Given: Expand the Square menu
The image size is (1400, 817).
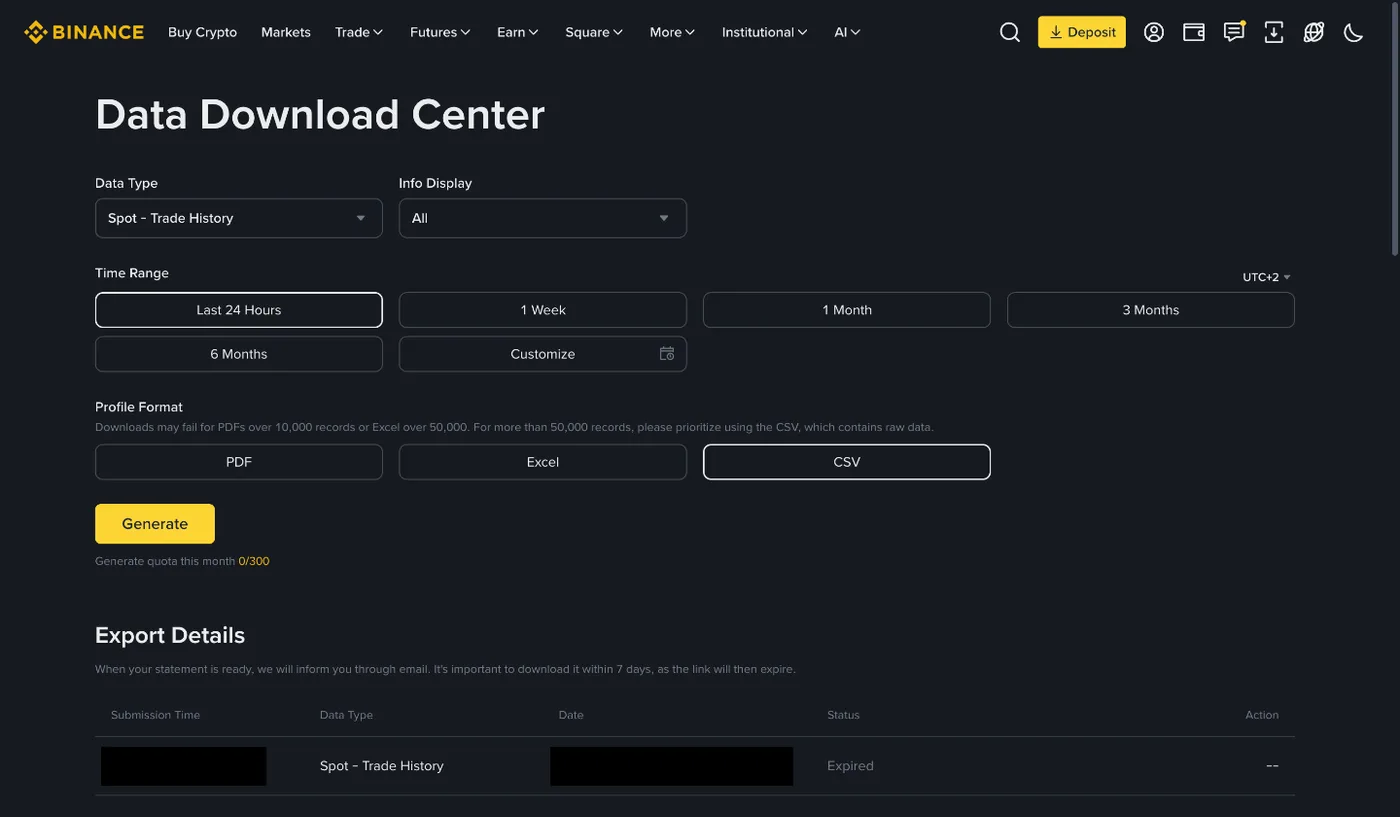Looking at the screenshot, I should click(594, 32).
